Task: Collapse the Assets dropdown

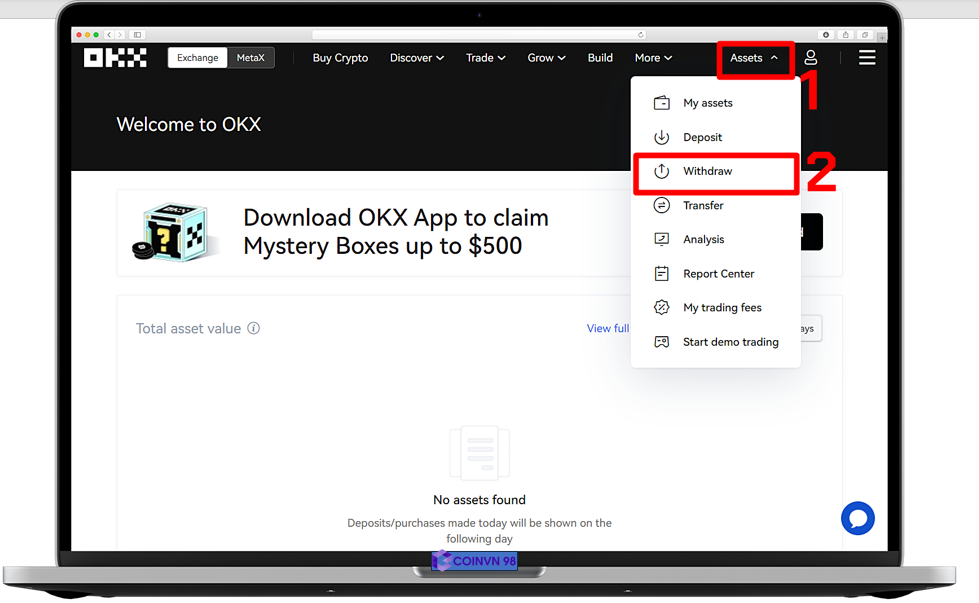Action: pyautogui.click(x=754, y=58)
